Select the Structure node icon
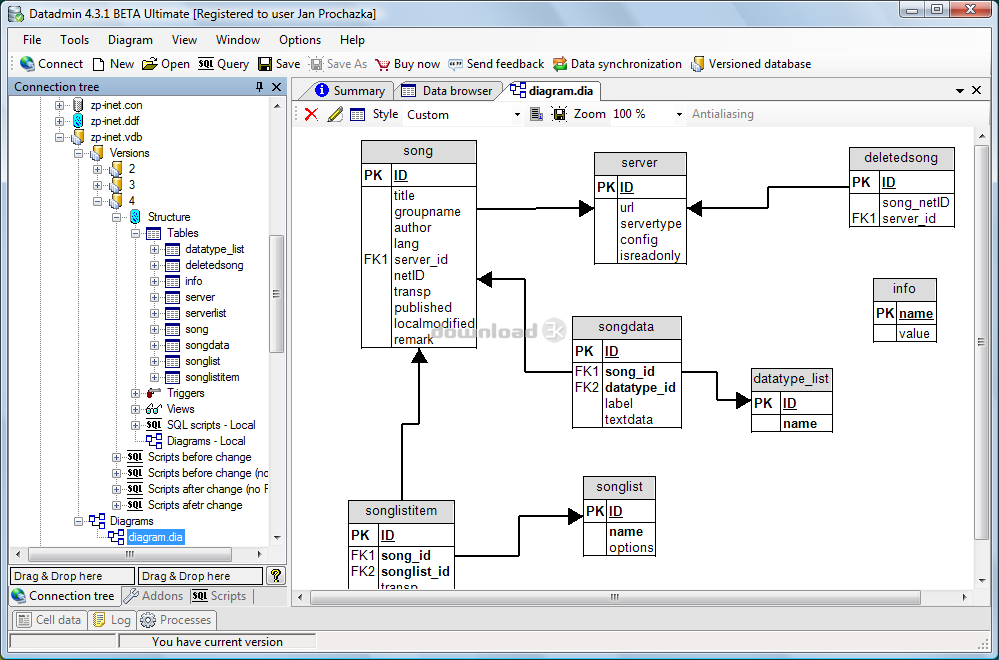This screenshot has height=660, width=999. click(x=135, y=217)
